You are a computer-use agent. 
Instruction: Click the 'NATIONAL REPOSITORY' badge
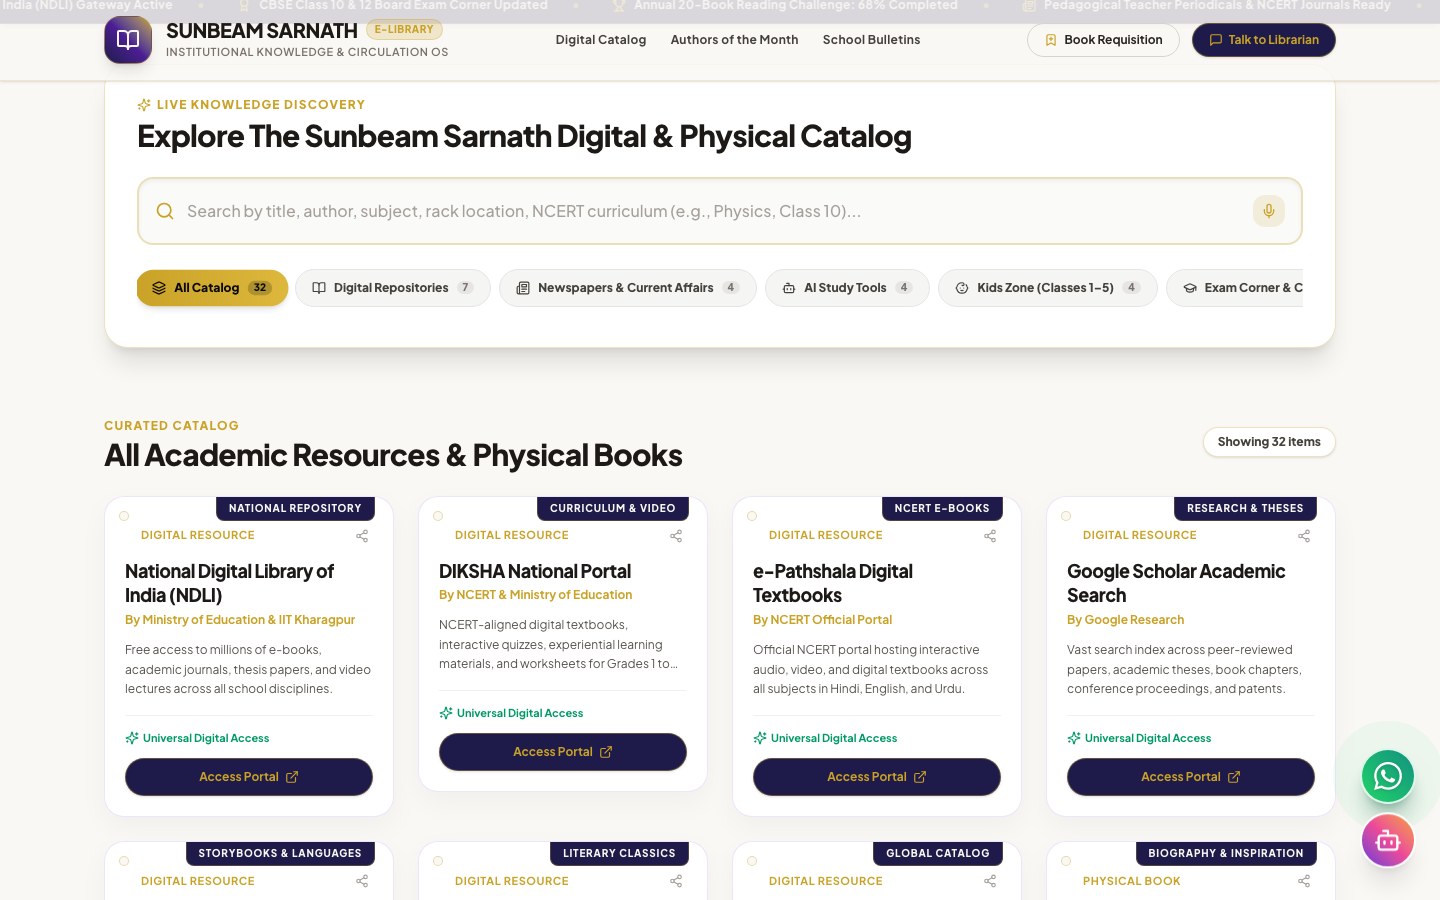click(x=295, y=508)
